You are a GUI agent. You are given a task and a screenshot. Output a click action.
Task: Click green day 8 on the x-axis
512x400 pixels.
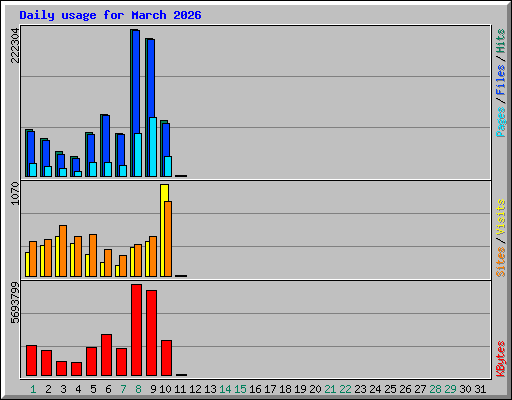click(x=138, y=389)
